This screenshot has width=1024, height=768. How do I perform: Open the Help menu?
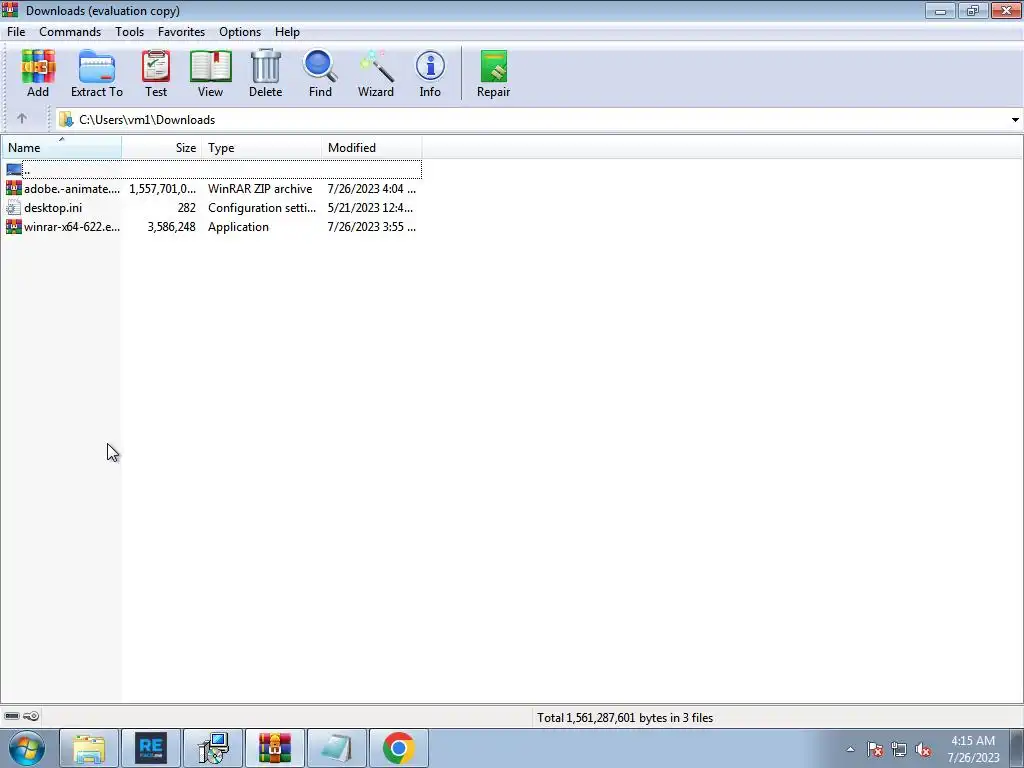click(x=287, y=31)
